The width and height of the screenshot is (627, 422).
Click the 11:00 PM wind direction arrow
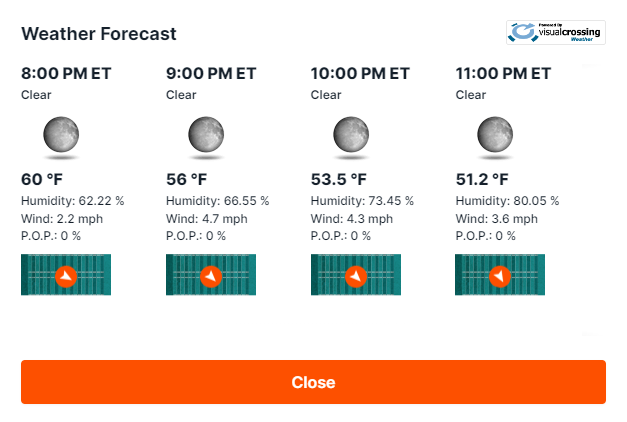[500, 276]
